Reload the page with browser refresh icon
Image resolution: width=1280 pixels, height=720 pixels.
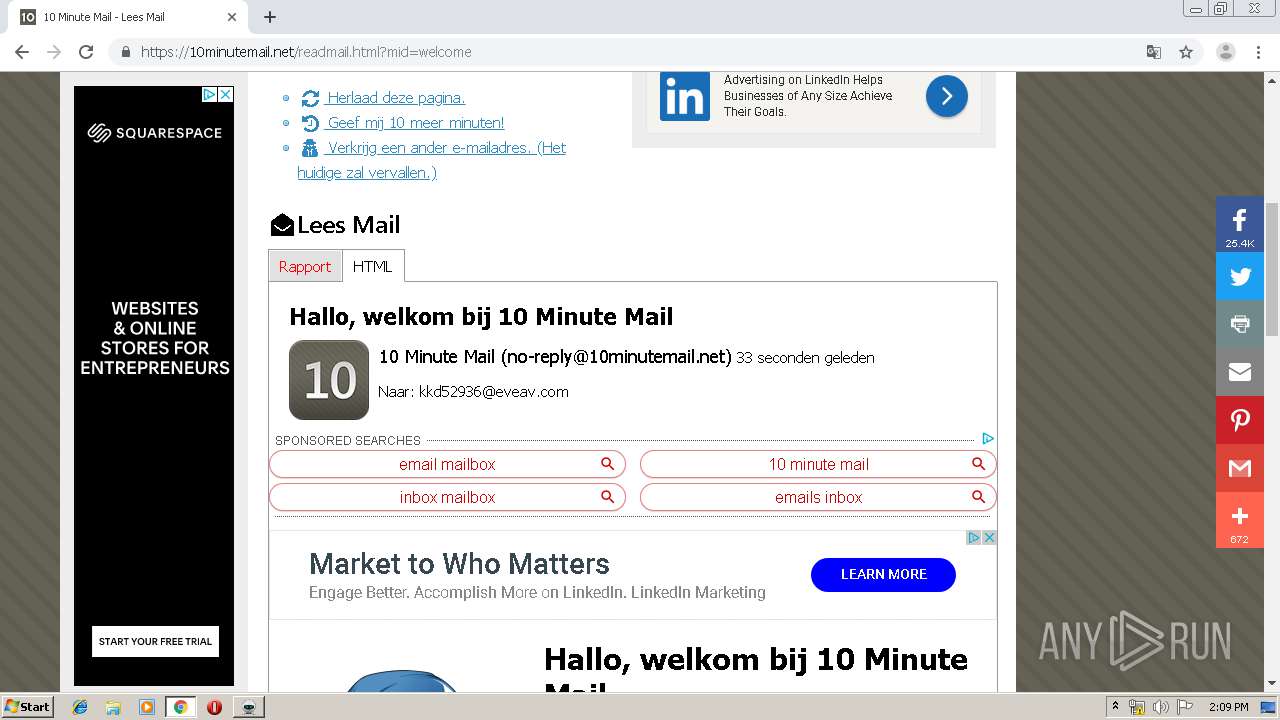click(x=86, y=52)
